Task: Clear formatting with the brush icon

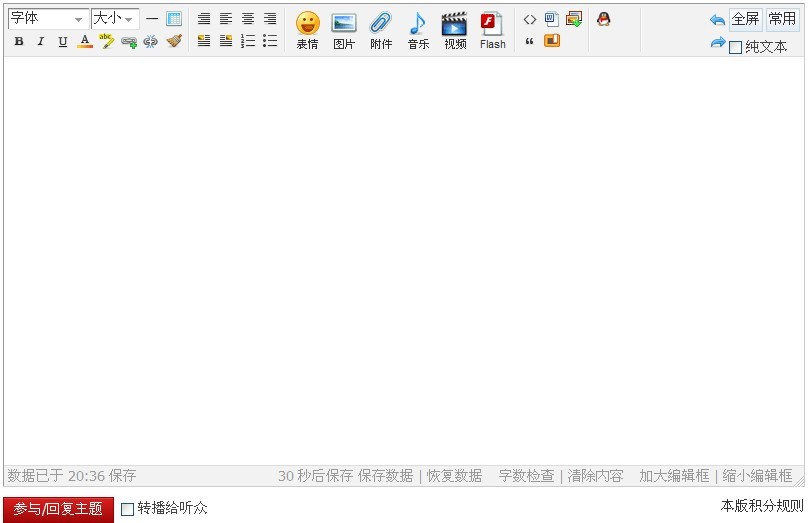Action: (x=174, y=41)
